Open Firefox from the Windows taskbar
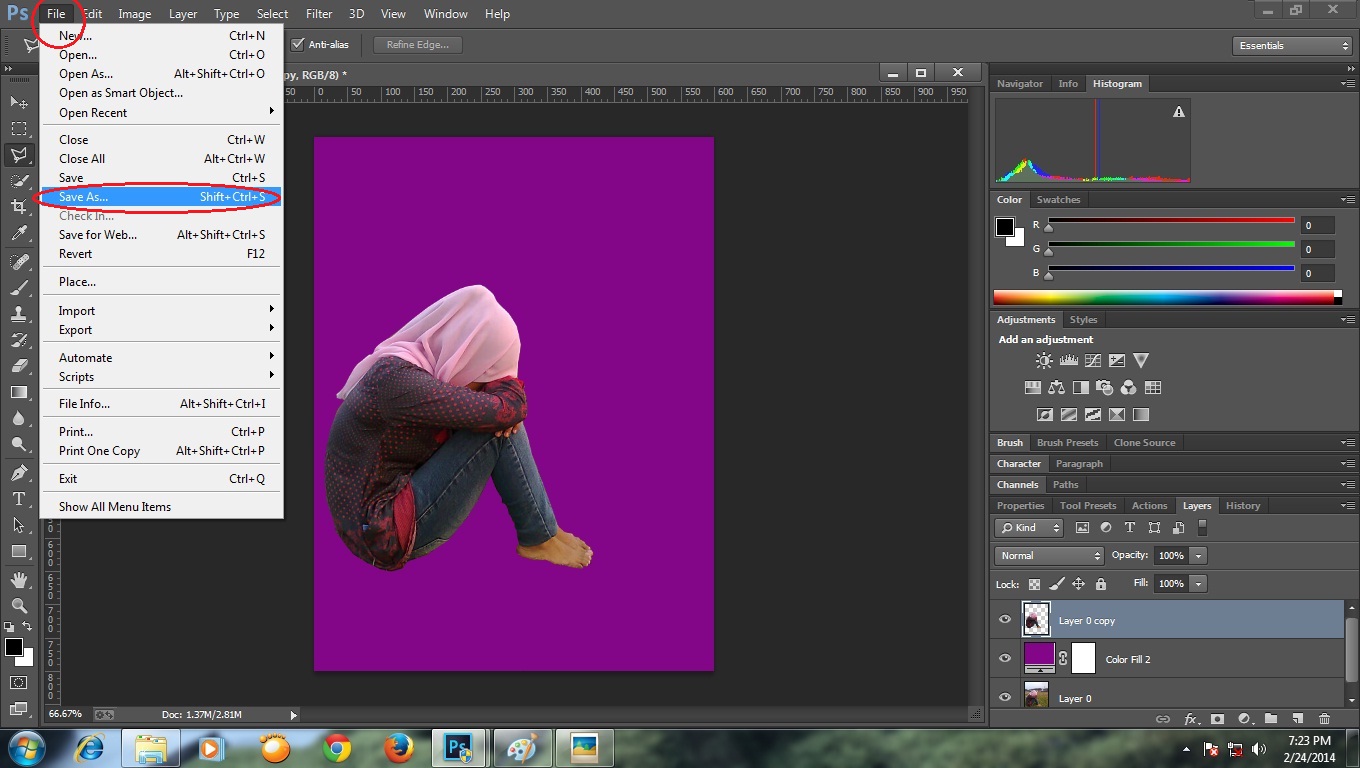 tap(399, 748)
